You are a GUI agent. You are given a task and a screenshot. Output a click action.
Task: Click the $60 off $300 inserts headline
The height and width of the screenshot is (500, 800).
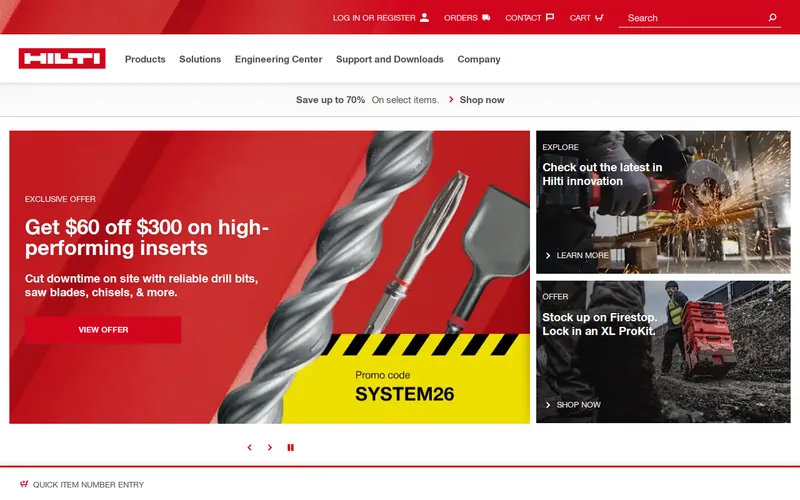tap(147, 237)
